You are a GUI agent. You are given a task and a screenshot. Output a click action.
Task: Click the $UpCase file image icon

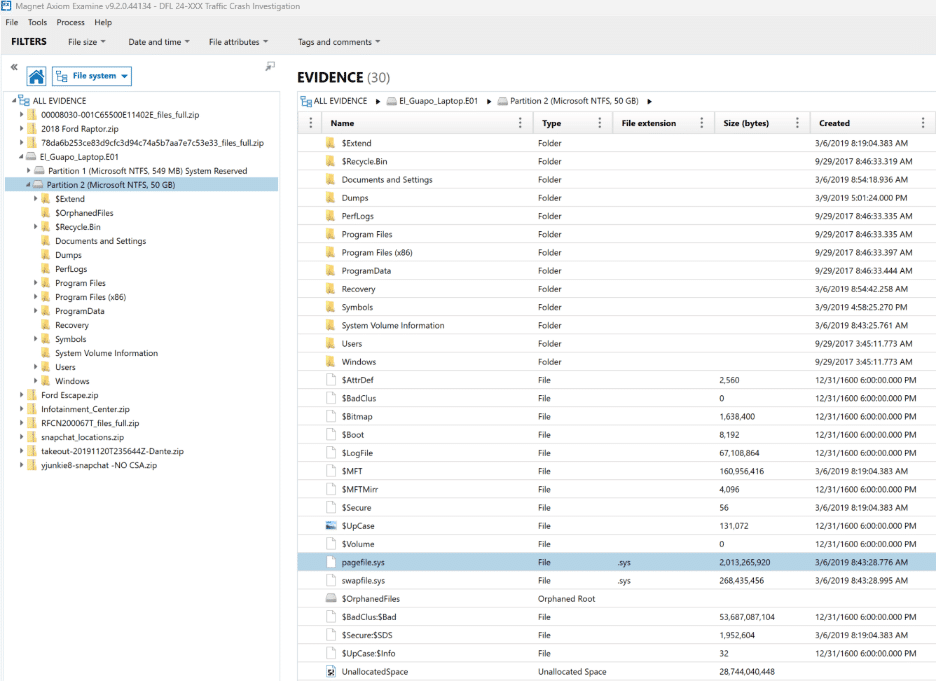(x=331, y=526)
